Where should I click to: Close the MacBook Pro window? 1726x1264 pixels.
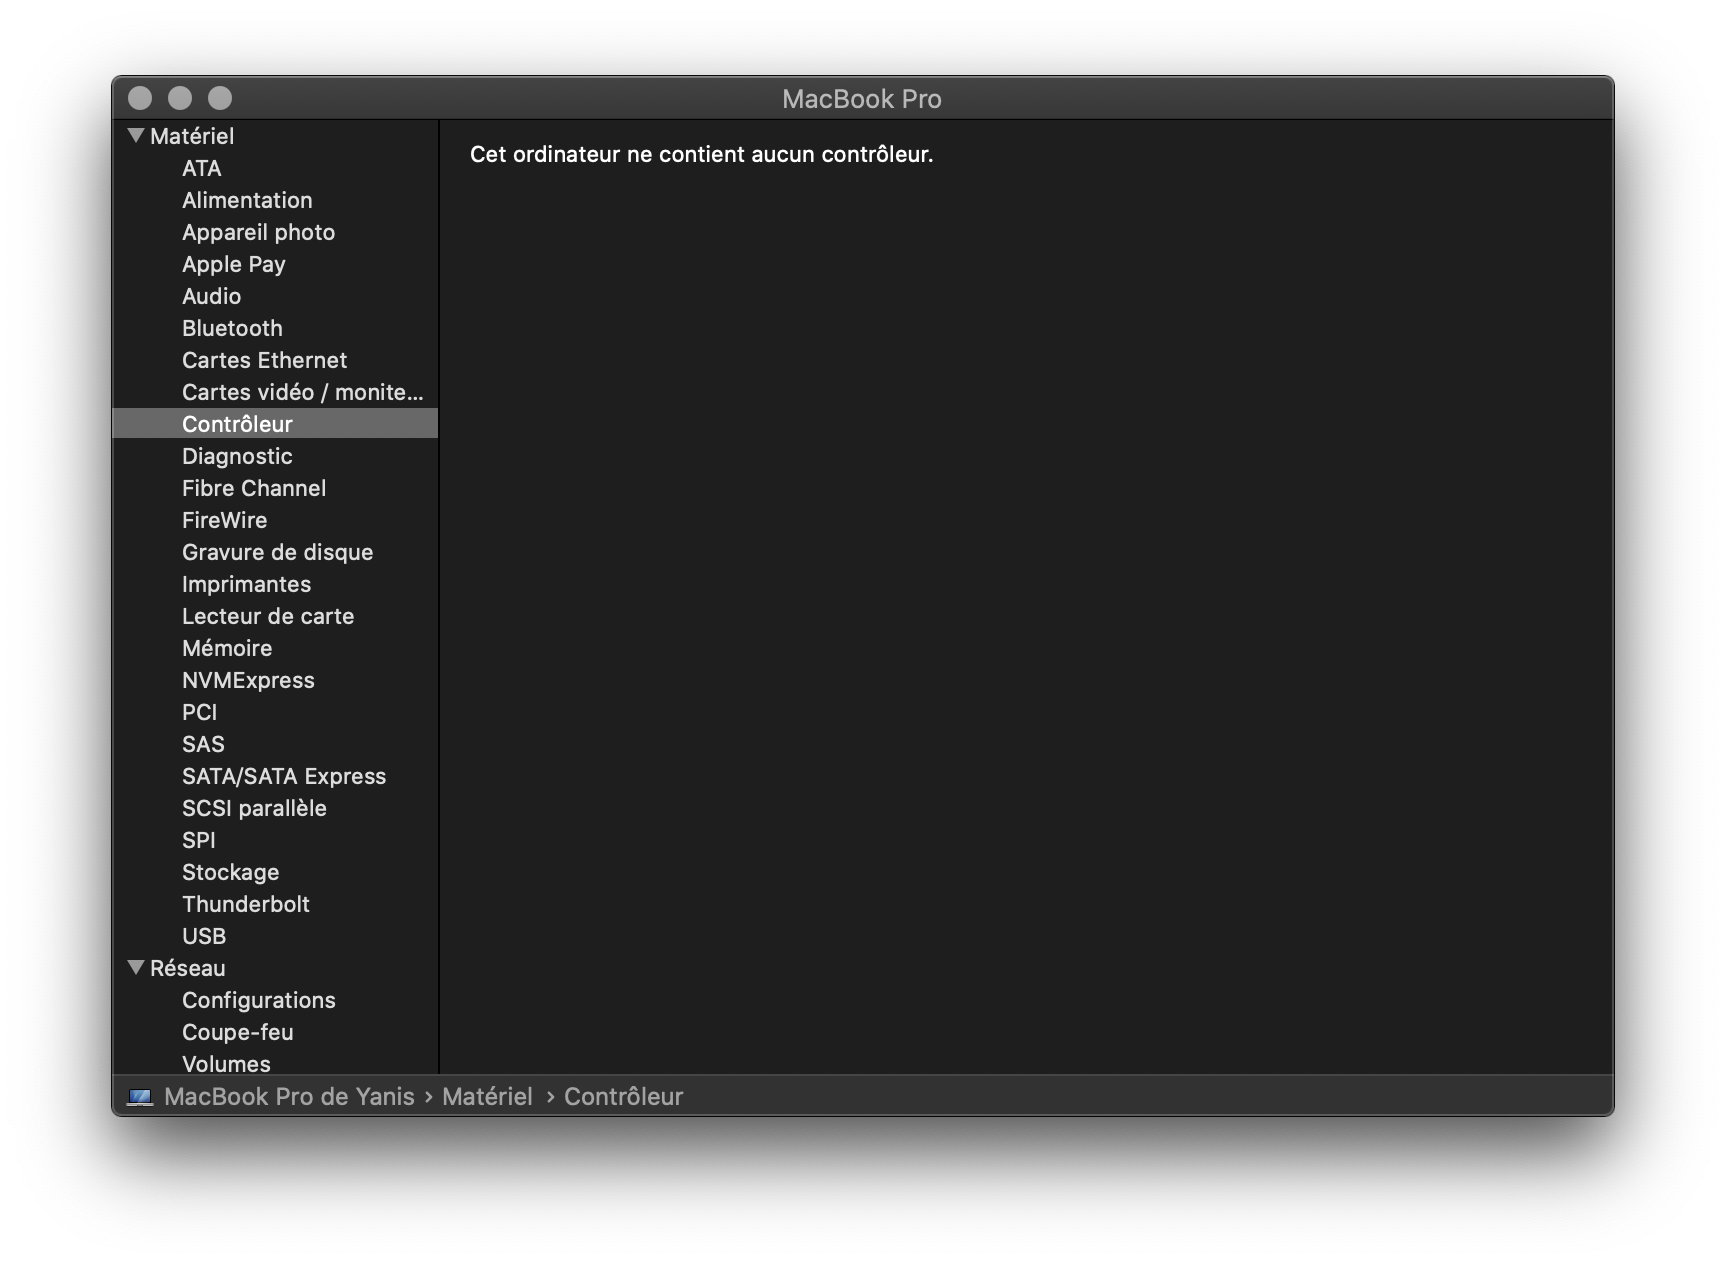(x=140, y=98)
